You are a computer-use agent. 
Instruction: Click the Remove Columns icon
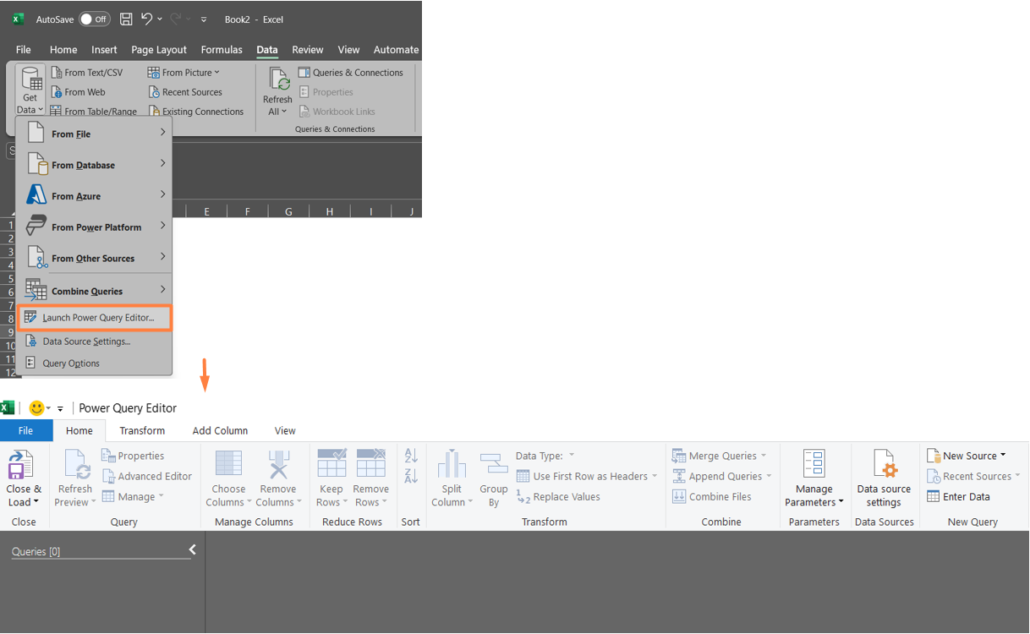[x=278, y=465]
